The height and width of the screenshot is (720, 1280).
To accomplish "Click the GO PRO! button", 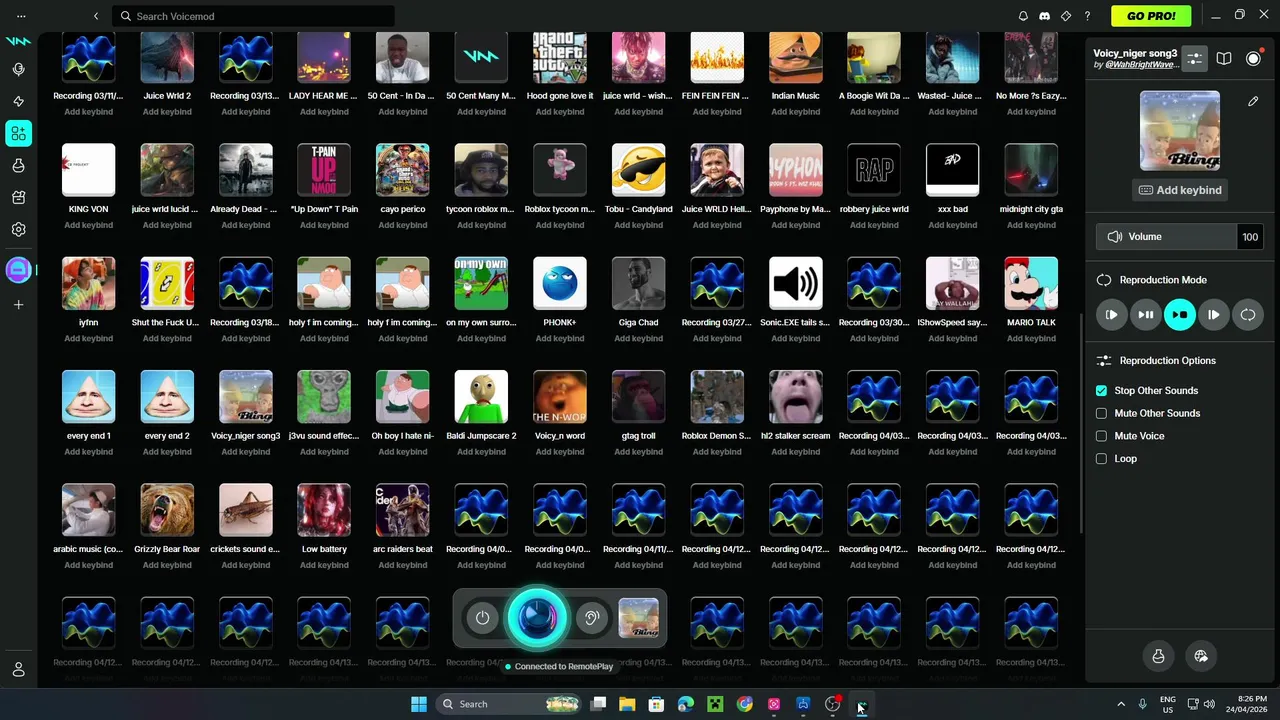I will (x=1151, y=16).
